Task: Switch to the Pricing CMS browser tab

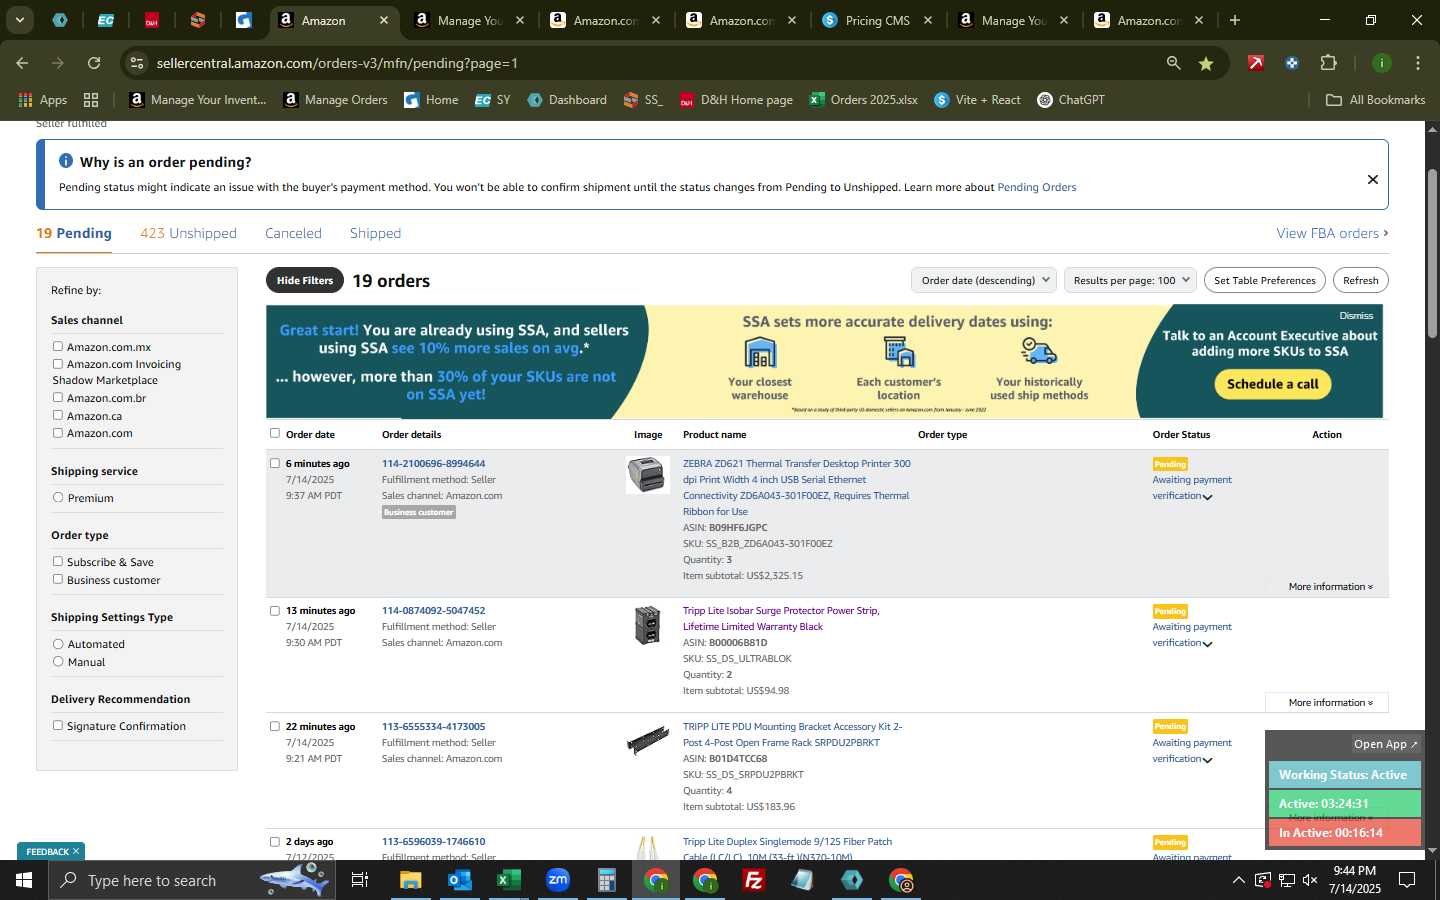Action: pos(877,20)
